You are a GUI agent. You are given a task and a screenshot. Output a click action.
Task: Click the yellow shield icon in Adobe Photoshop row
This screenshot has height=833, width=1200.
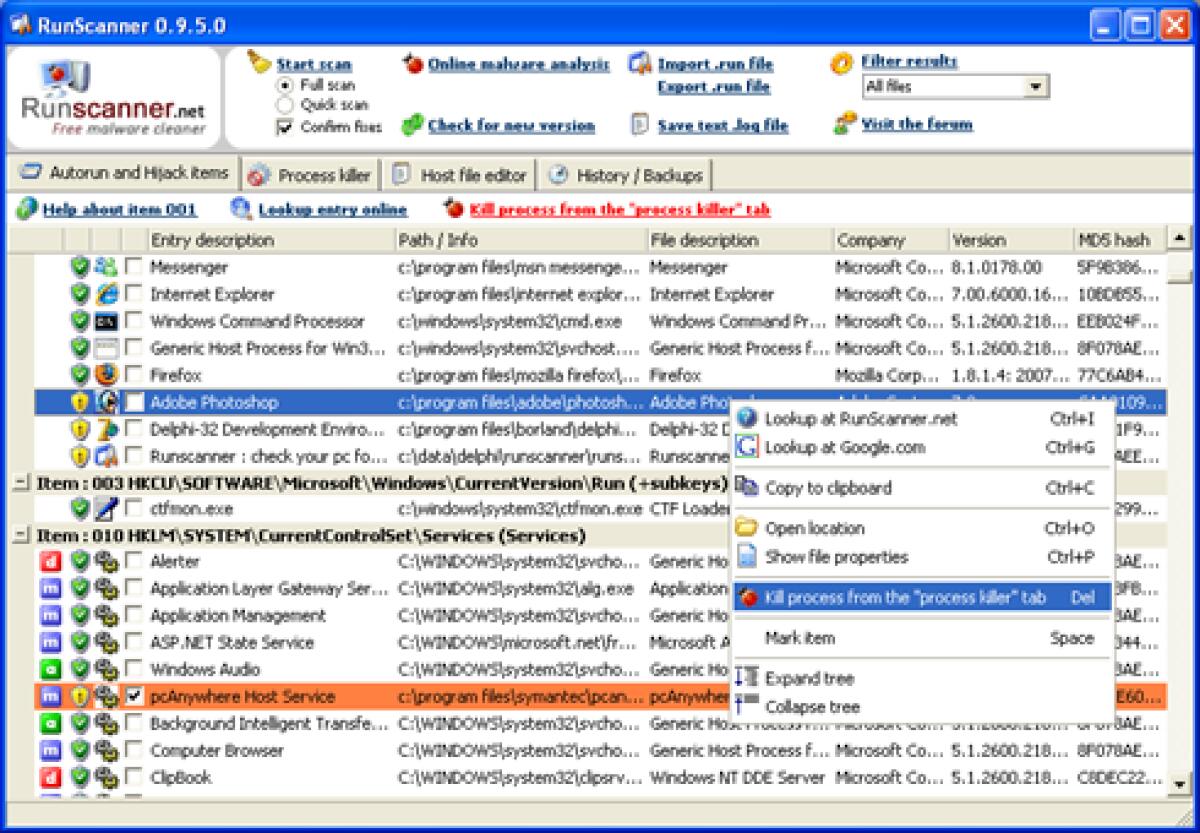click(x=80, y=402)
